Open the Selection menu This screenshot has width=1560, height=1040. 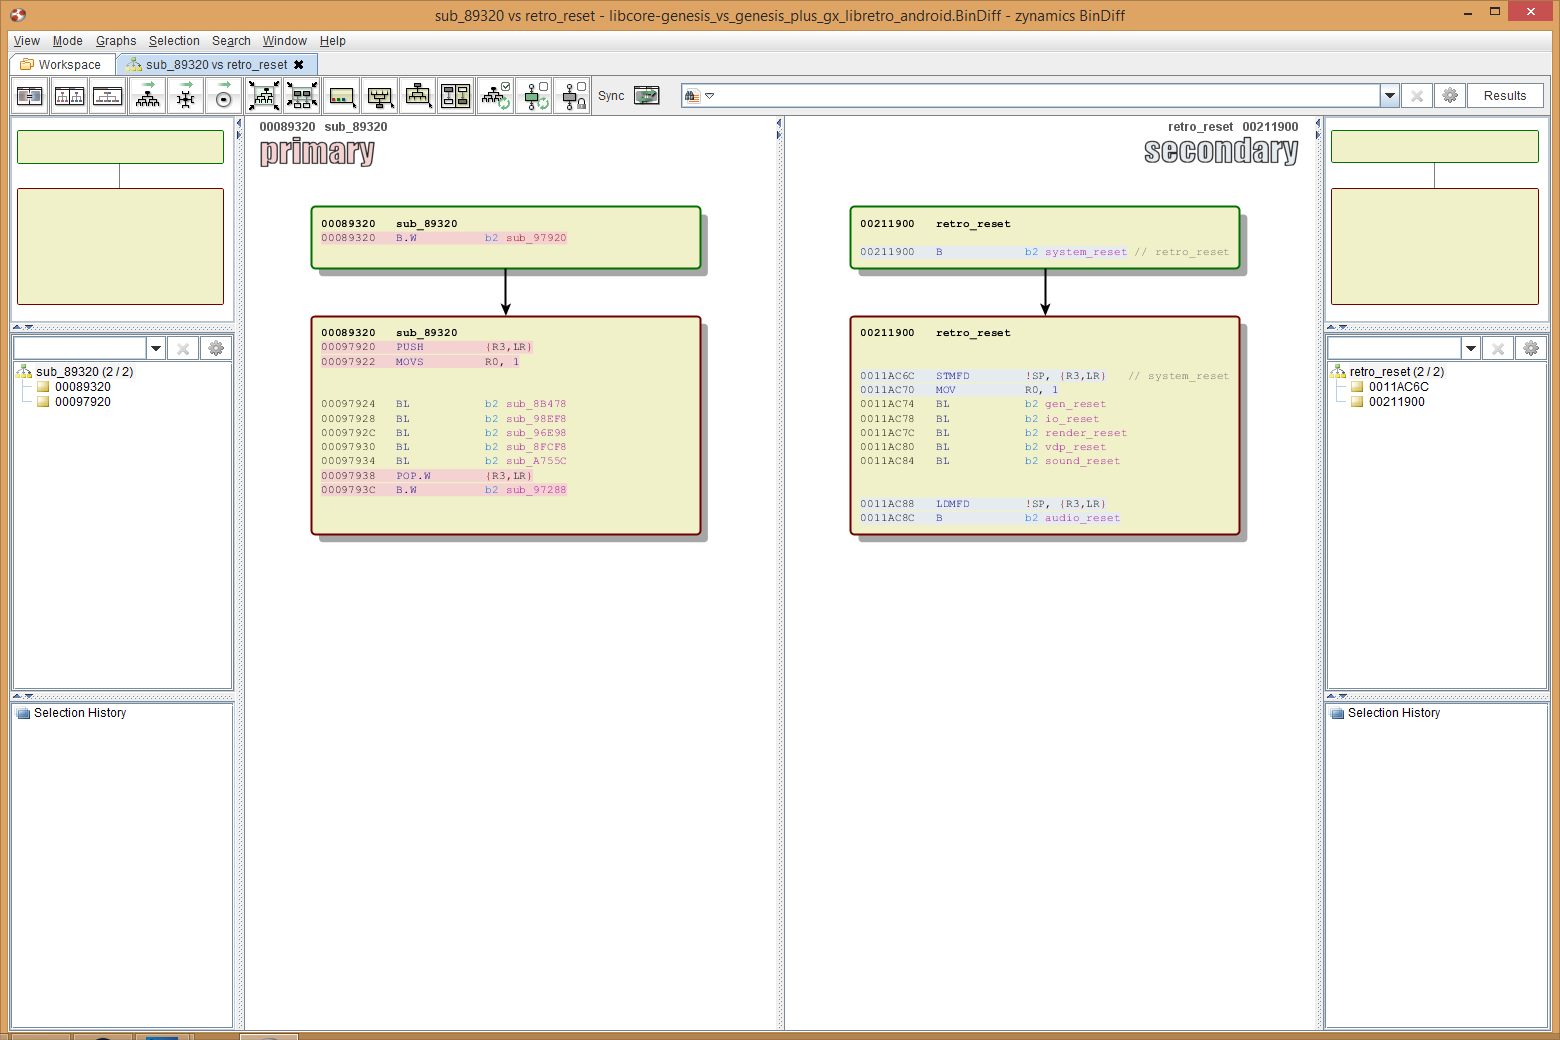pos(174,41)
